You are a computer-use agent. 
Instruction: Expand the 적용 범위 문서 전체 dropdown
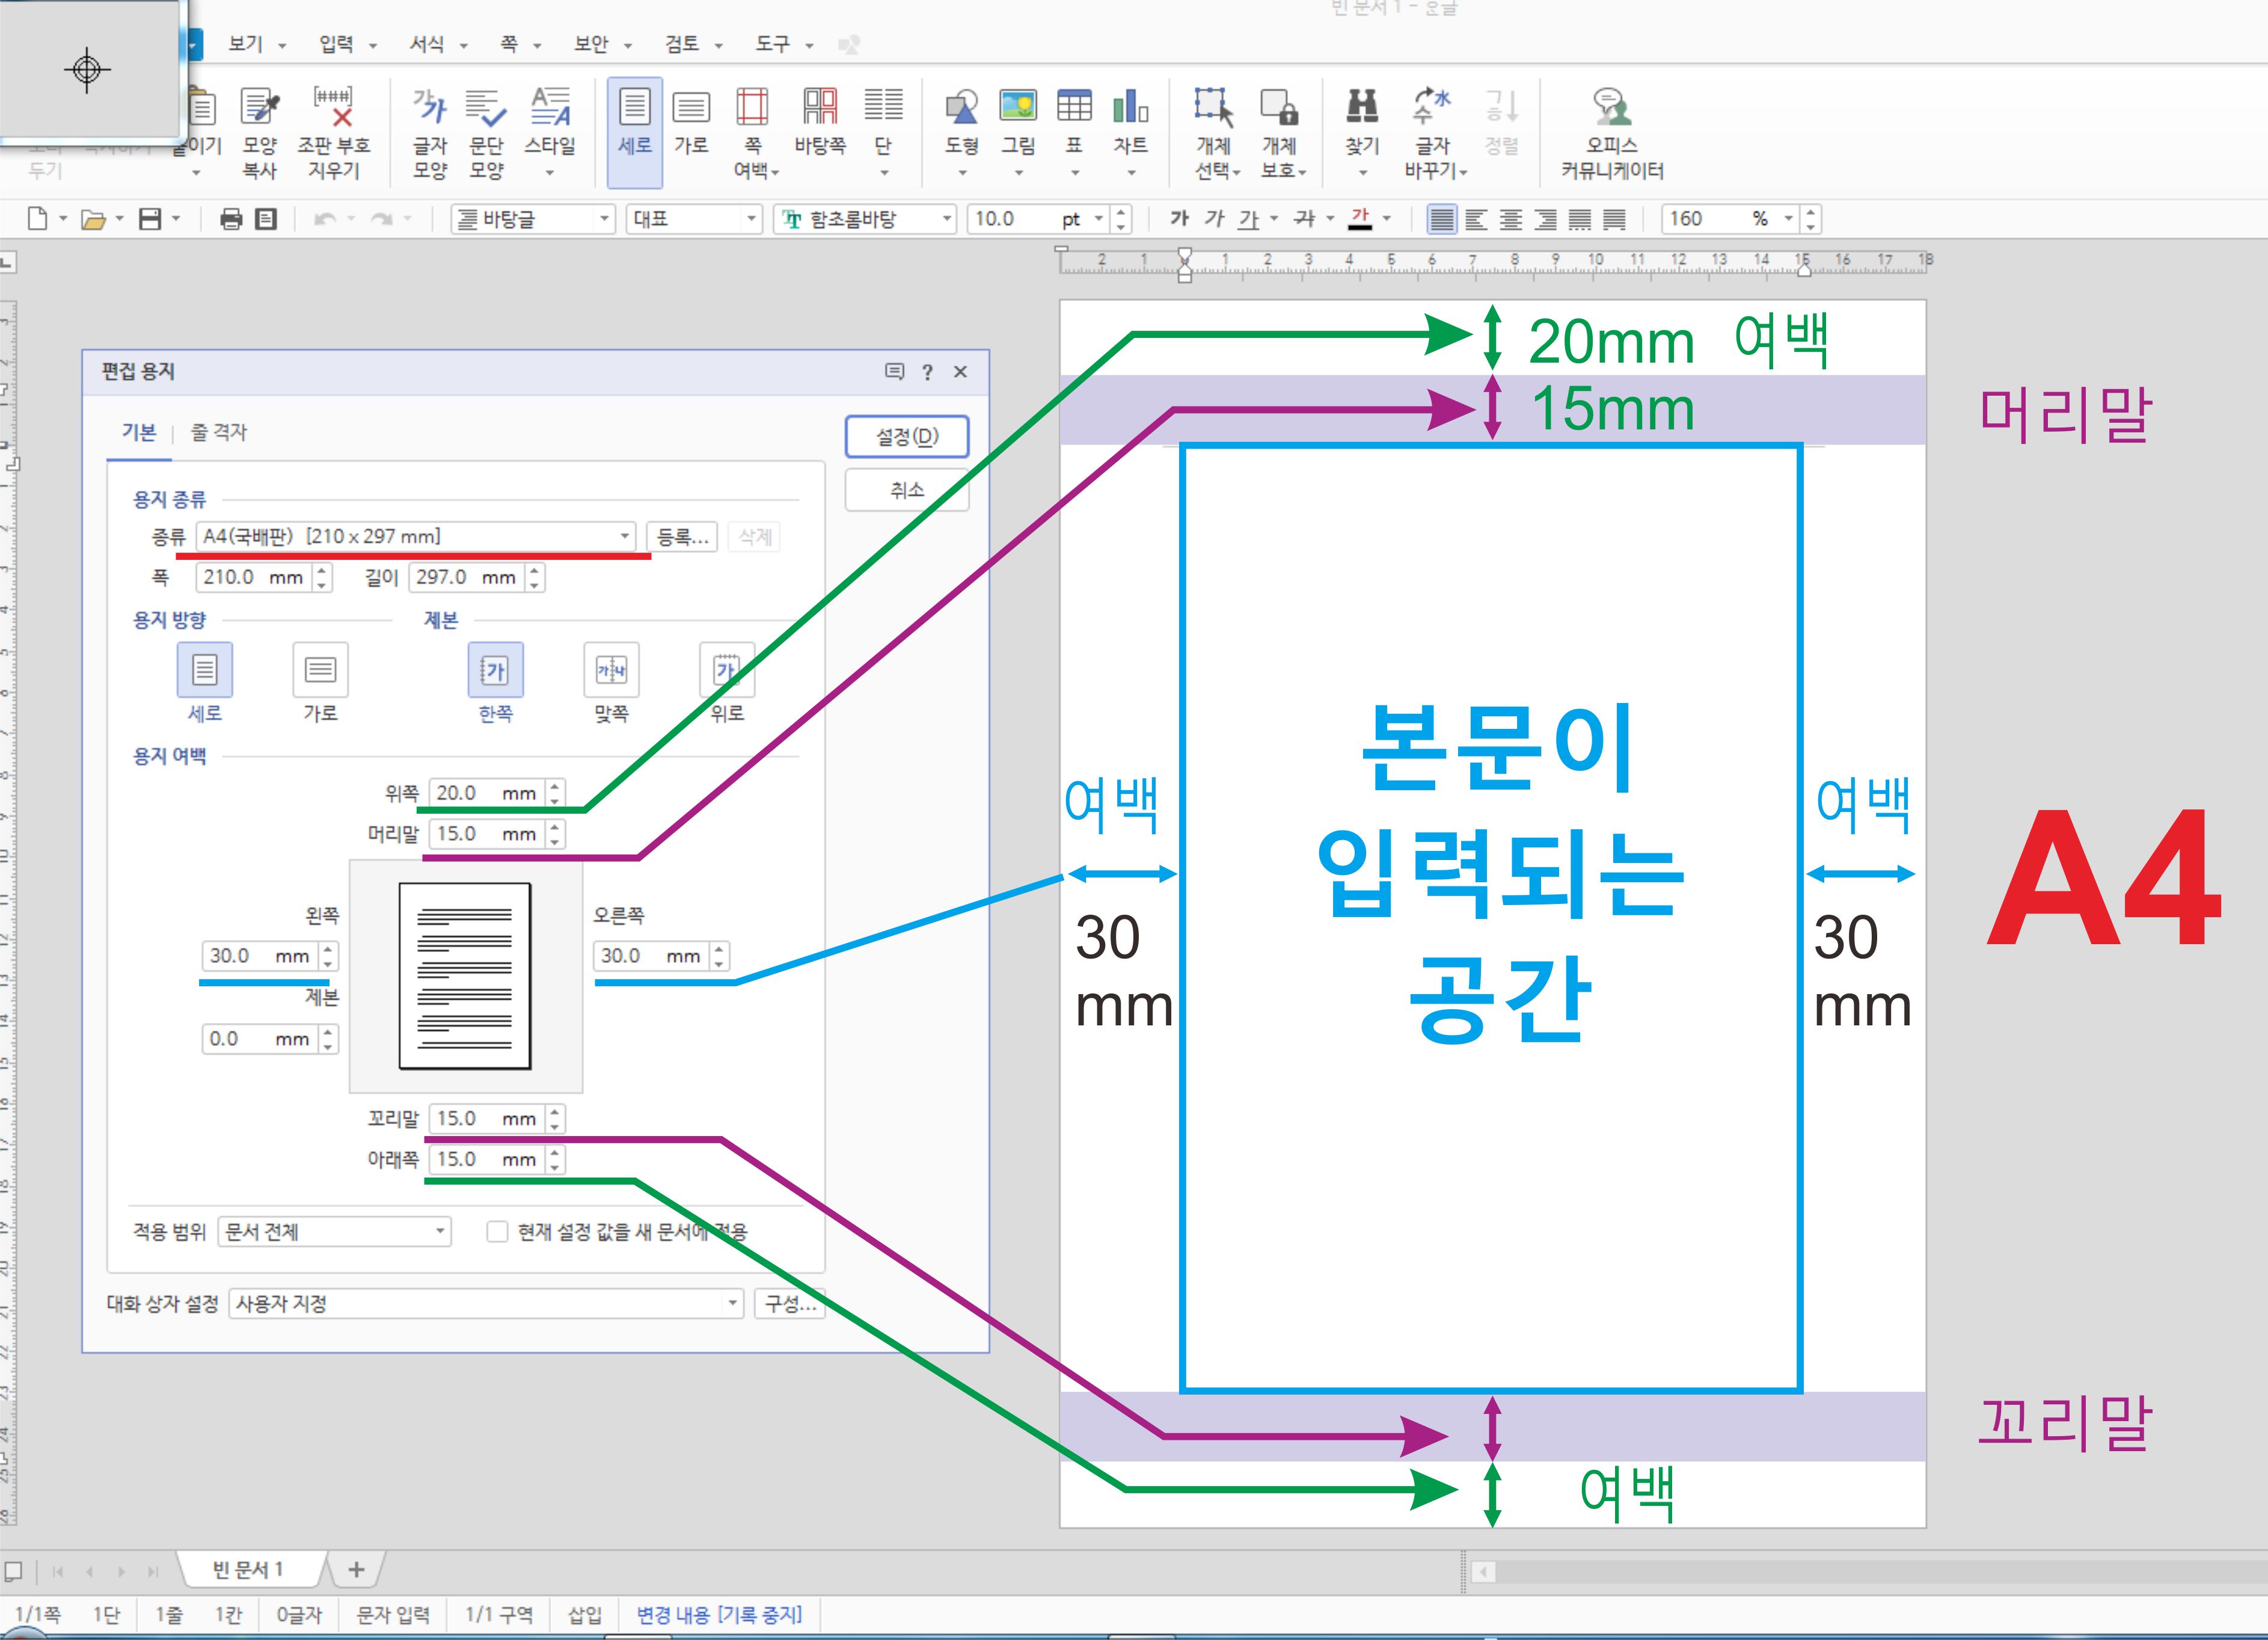(439, 1231)
